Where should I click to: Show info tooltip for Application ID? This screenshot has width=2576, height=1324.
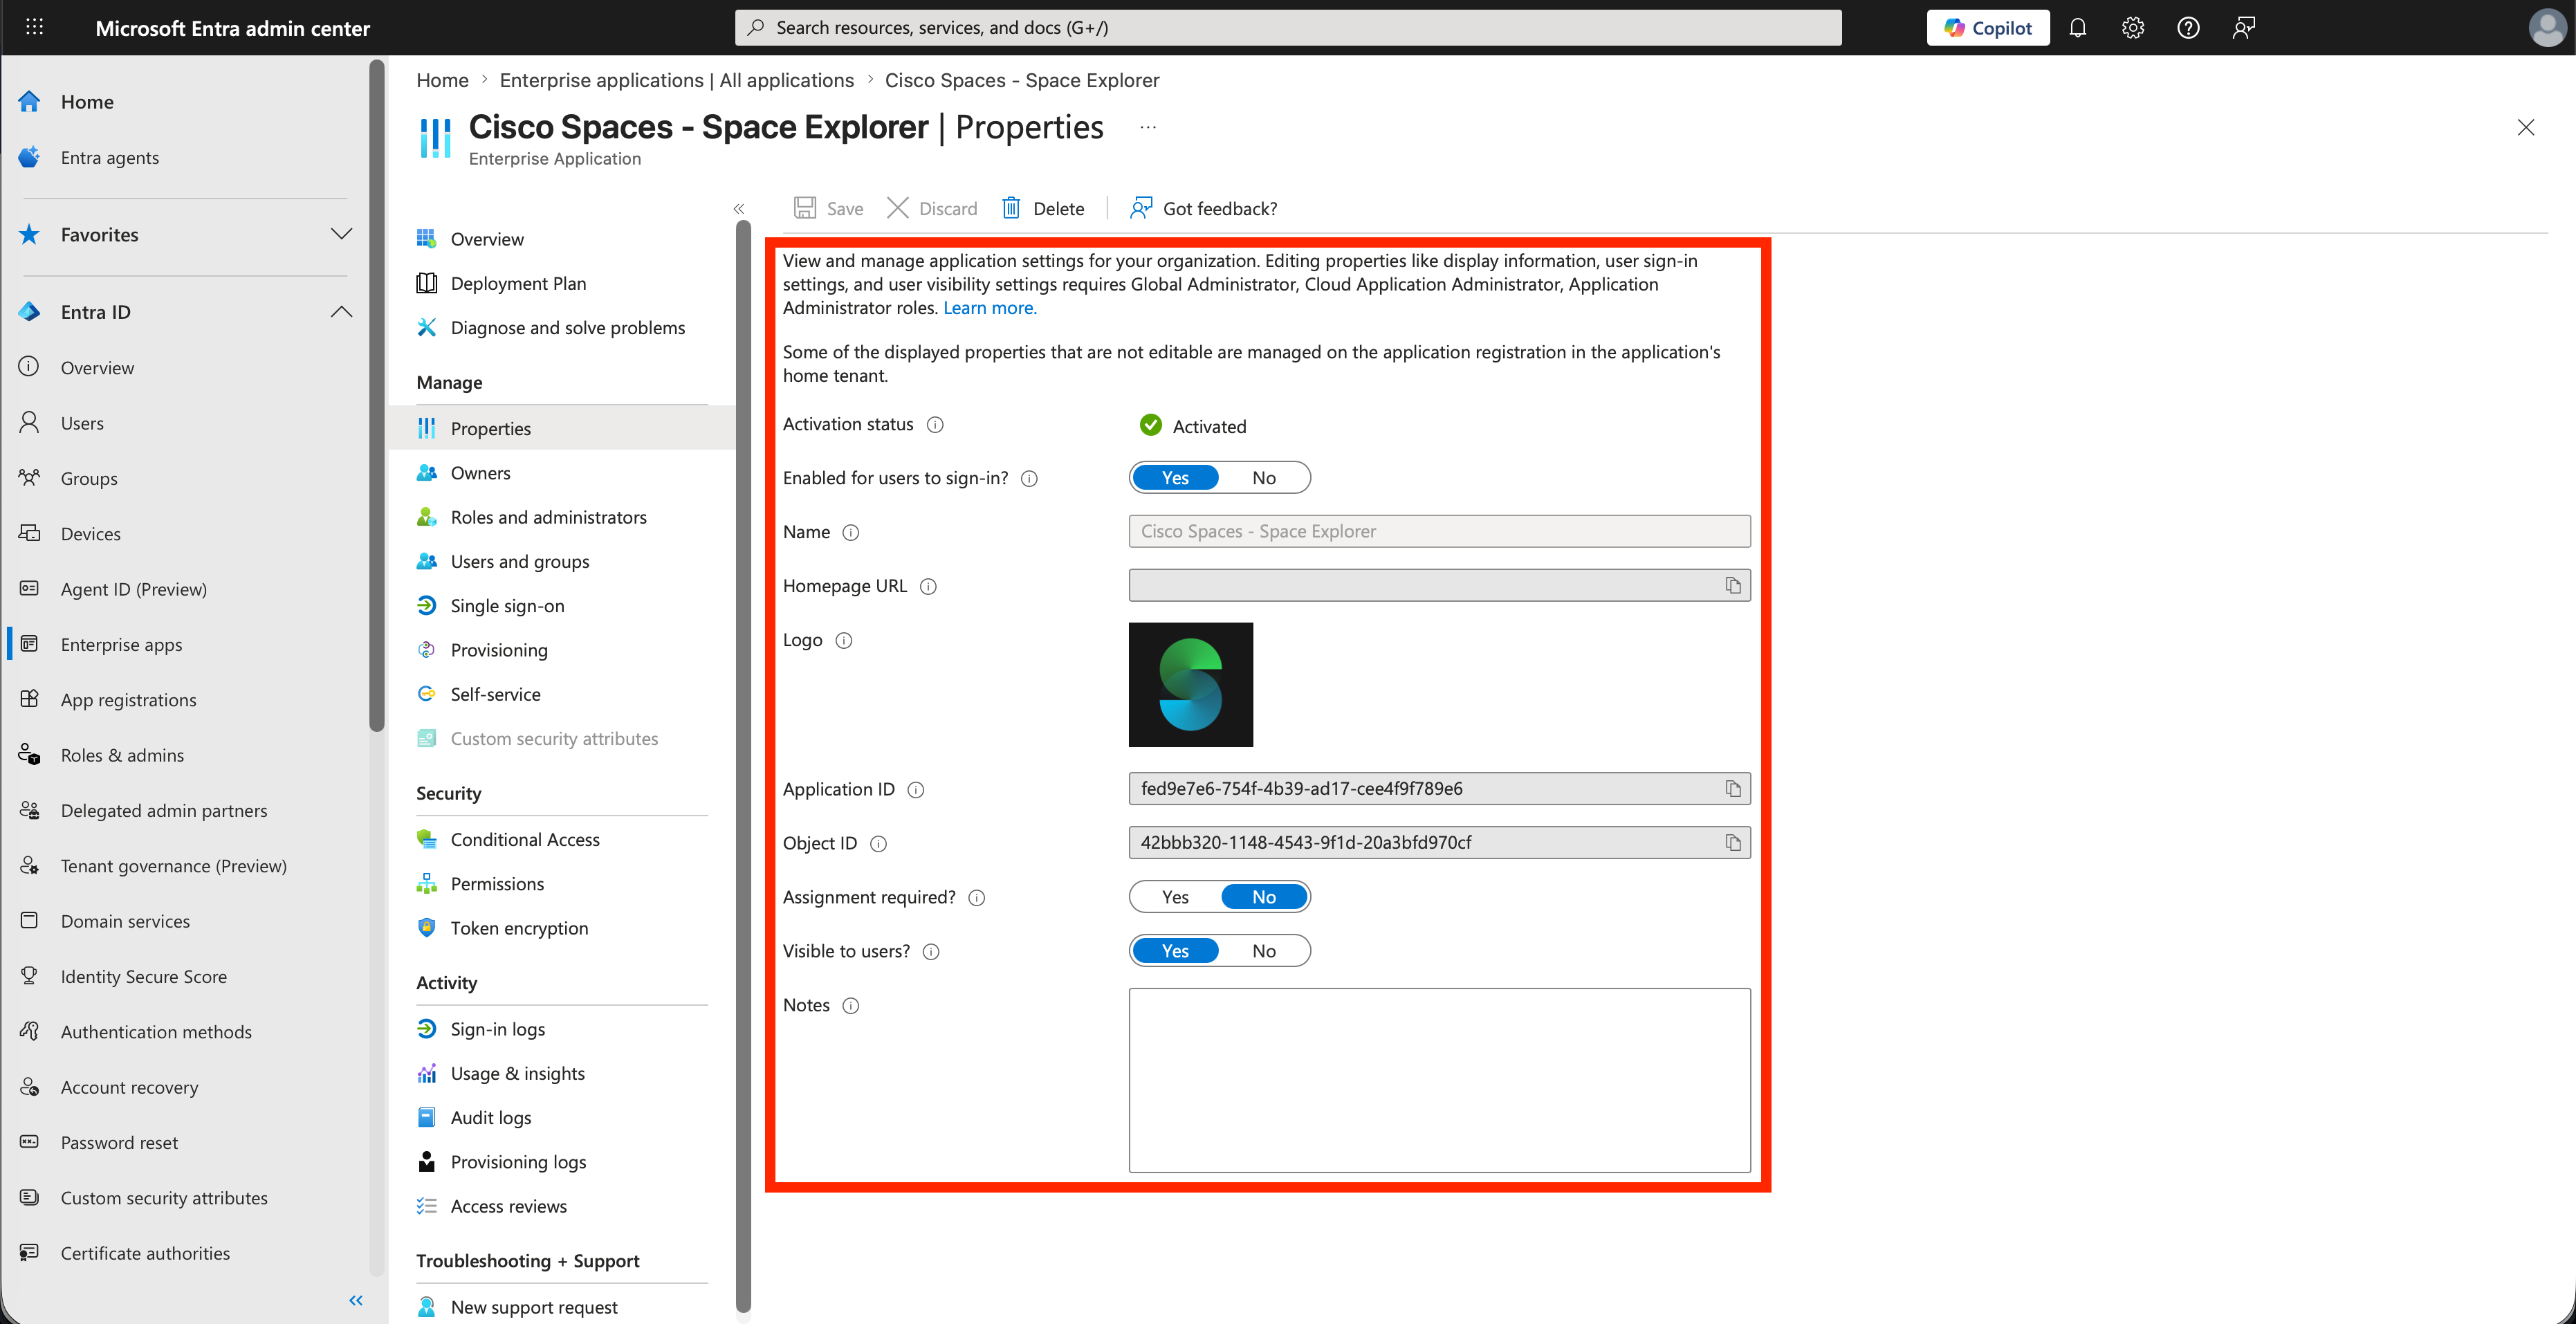916,790
